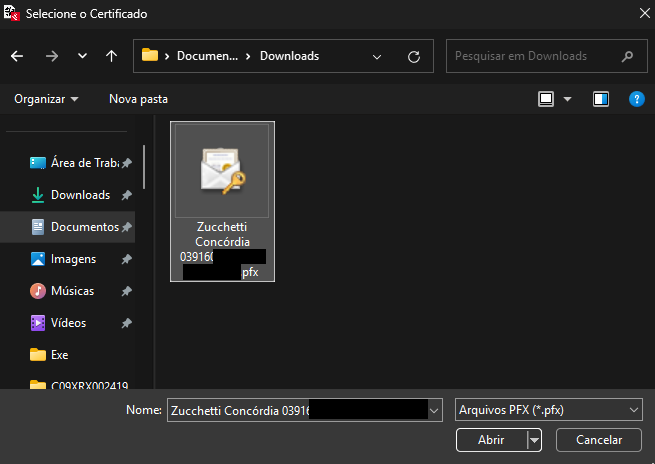Click the search magnifier icon

(627, 56)
